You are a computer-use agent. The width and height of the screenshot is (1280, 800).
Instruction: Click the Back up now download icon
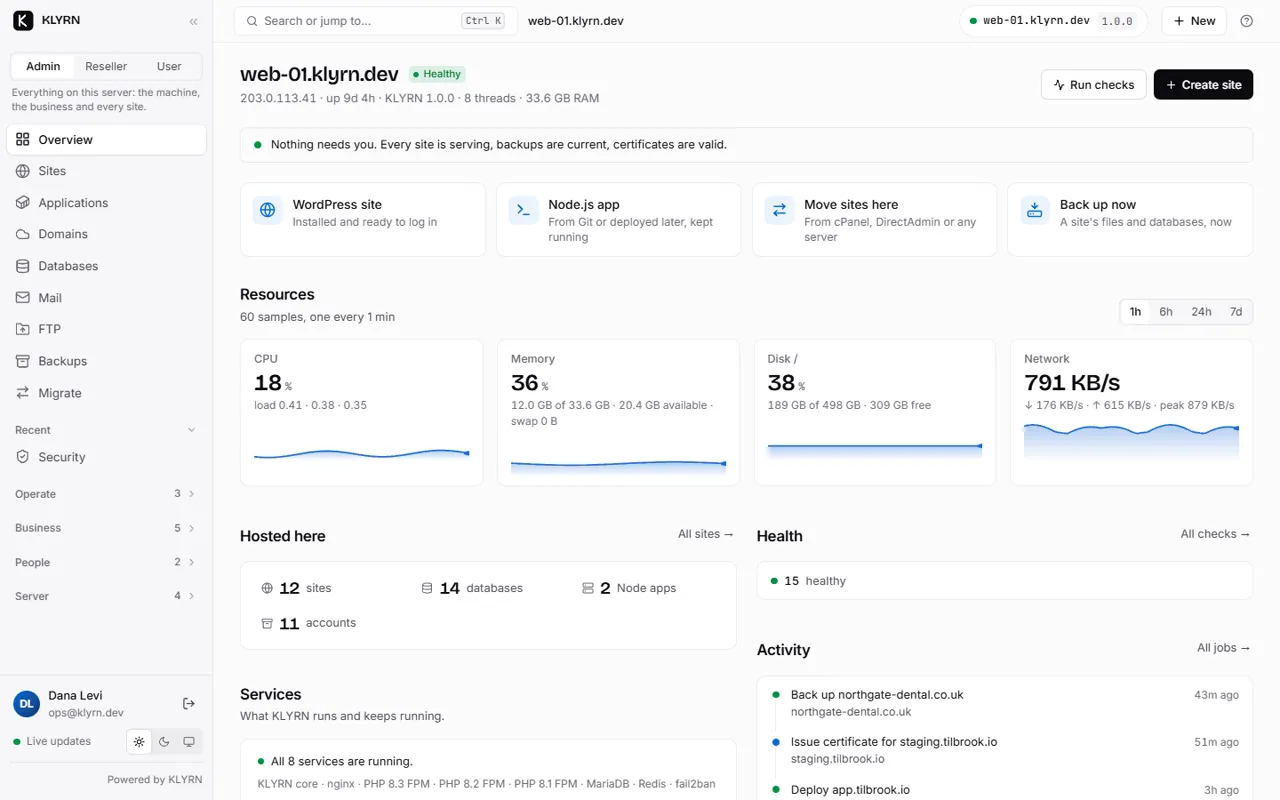[1035, 210]
